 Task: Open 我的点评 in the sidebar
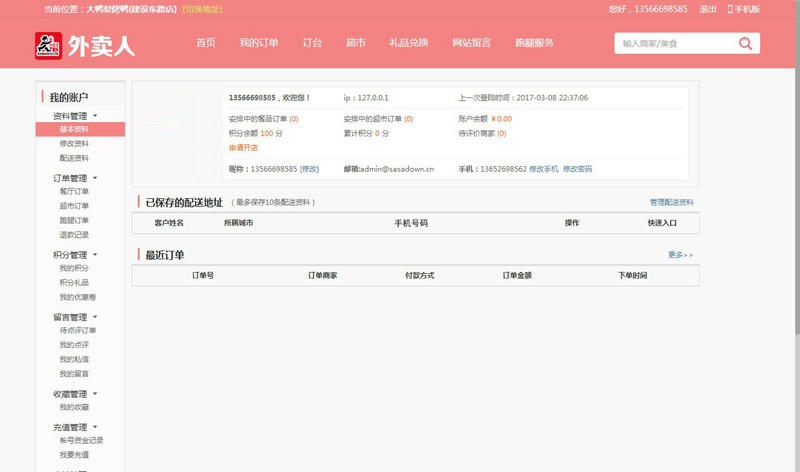74,345
